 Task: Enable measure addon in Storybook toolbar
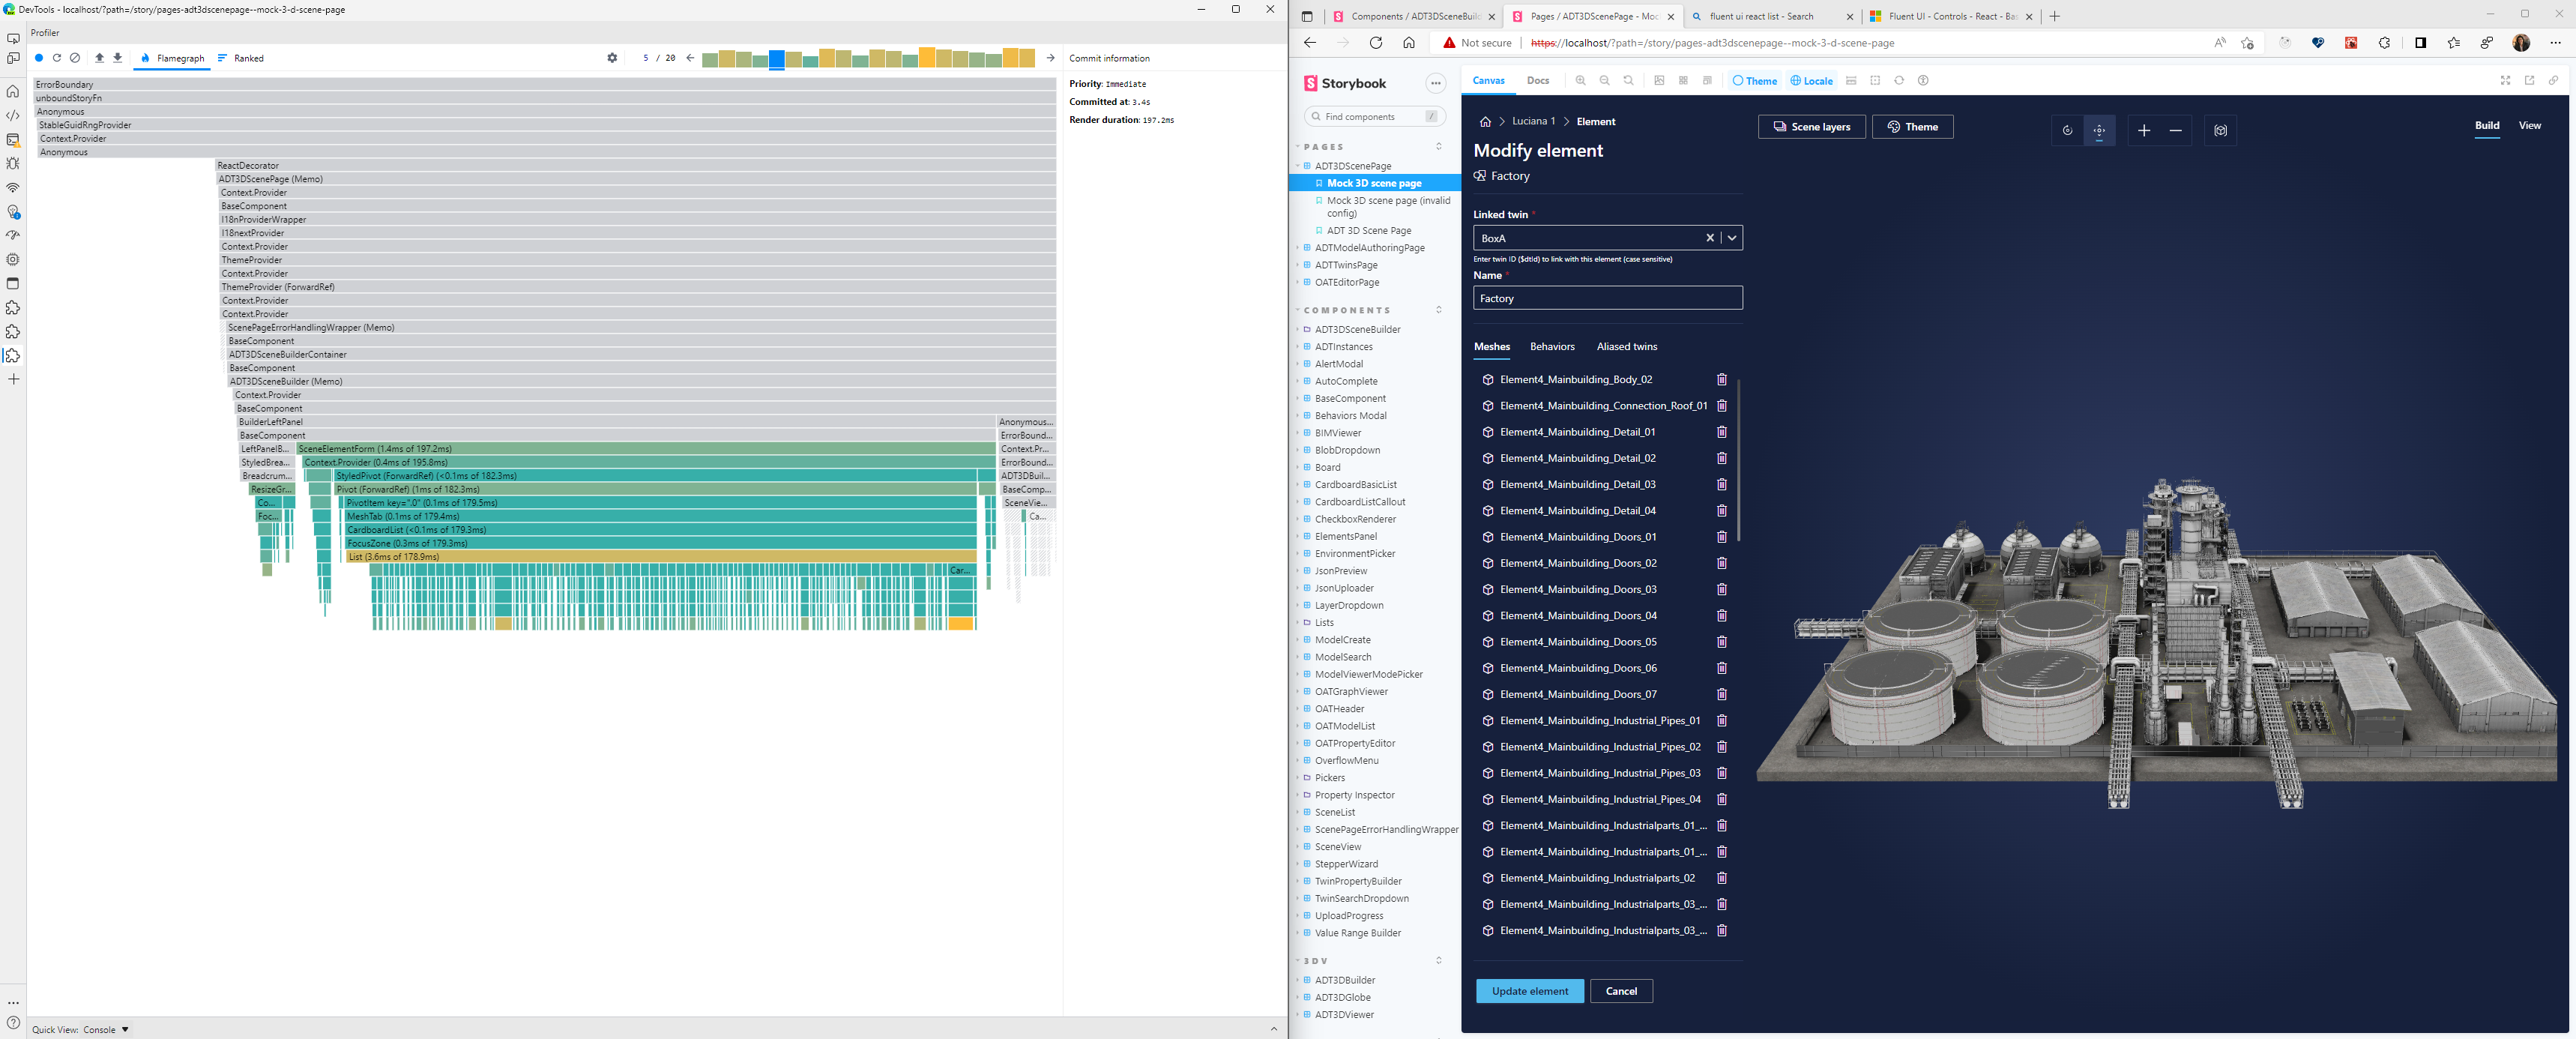[x=1851, y=81]
